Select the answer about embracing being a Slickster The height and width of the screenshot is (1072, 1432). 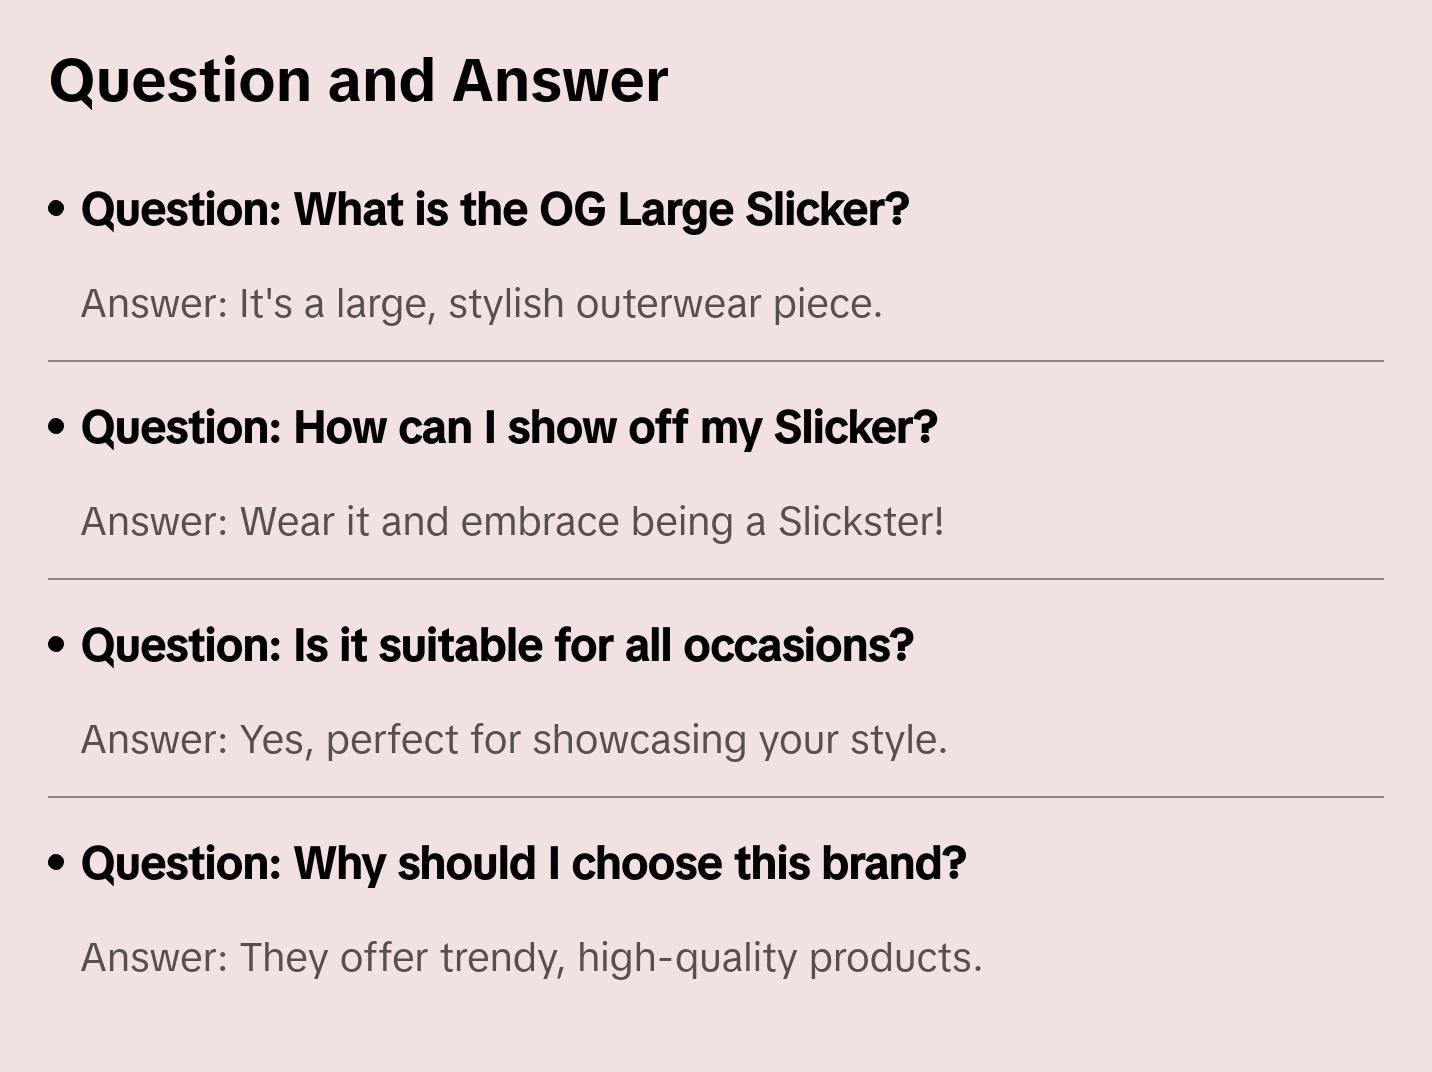tap(512, 522)
